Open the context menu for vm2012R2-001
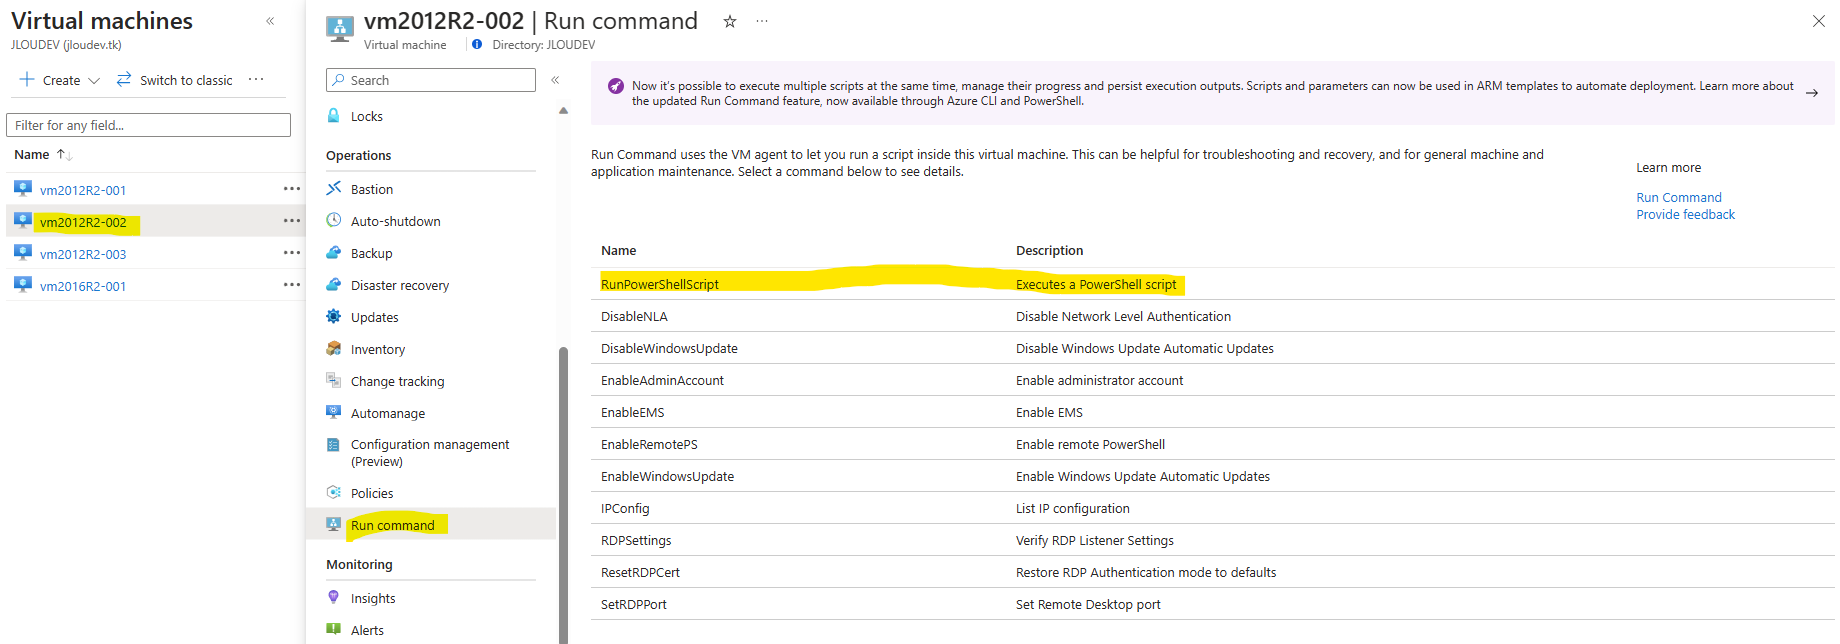 tap(291, 189)
